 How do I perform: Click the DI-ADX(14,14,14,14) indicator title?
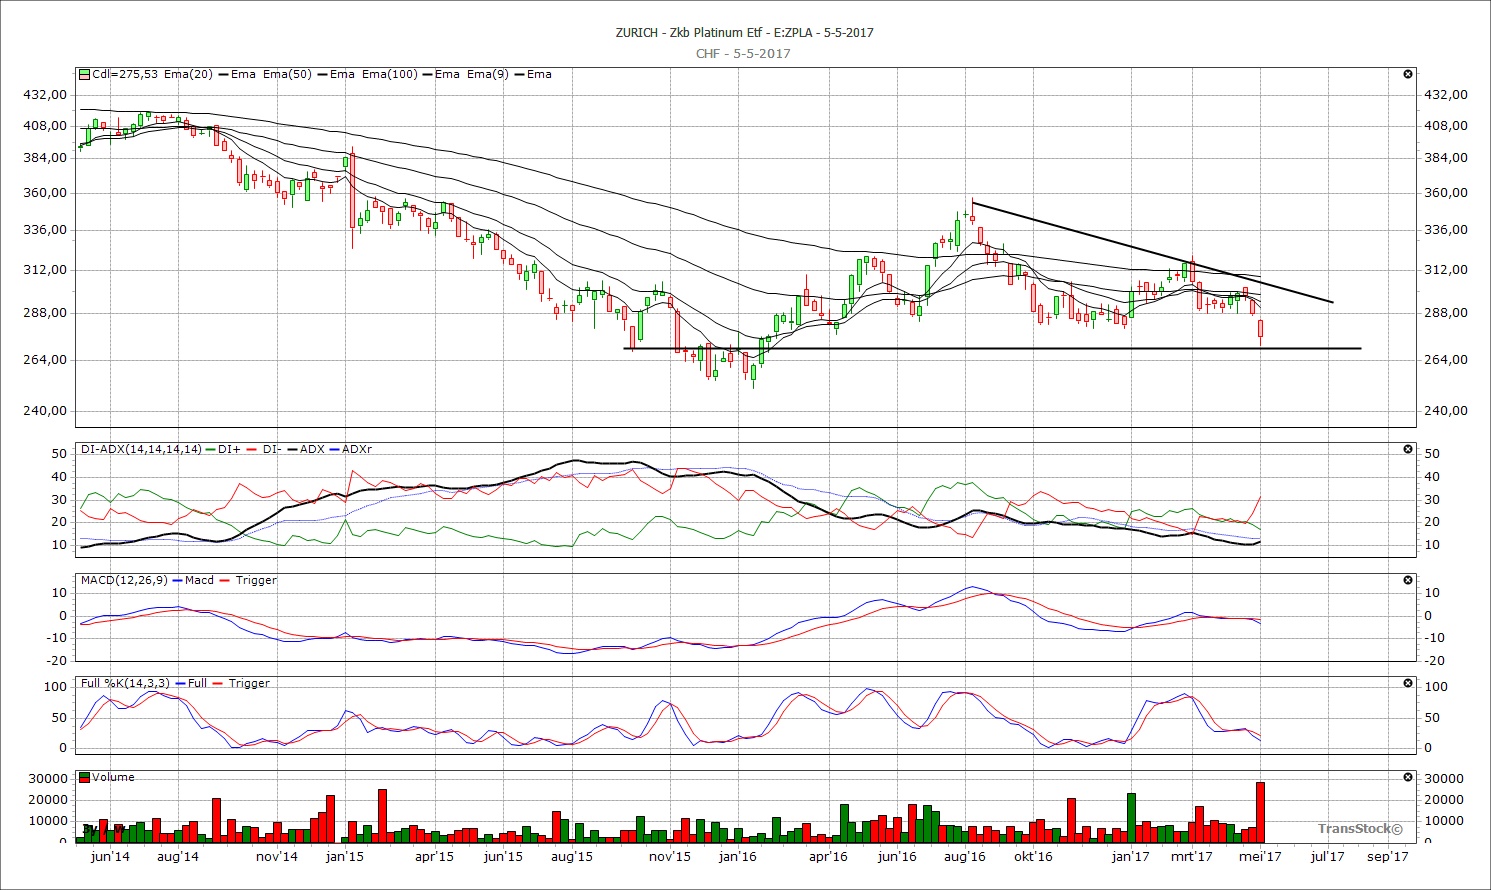[x=141, y=449]
